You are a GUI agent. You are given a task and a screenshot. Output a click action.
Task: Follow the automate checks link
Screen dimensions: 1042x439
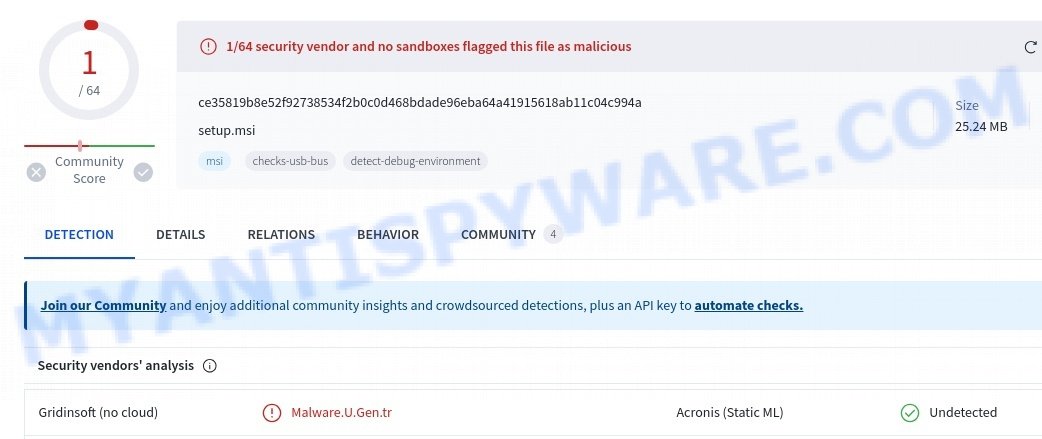(749, 306)
